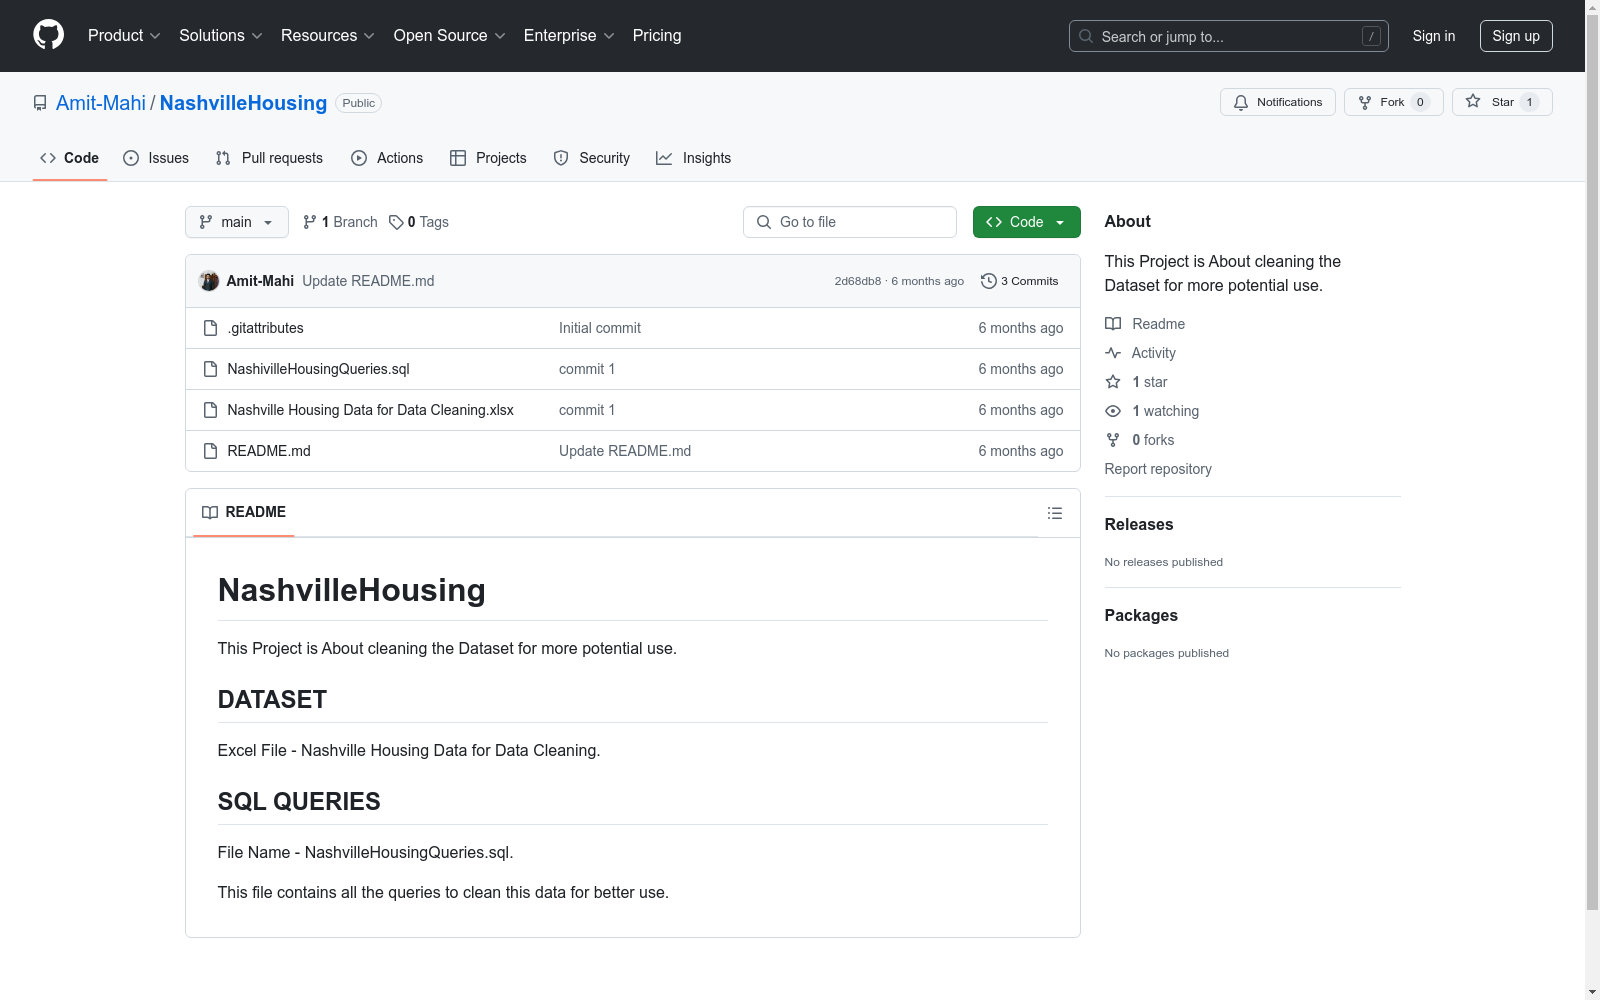The height and width of the screenshot is (1000, 1600).
Task: Expand the Solutions dropdown
Action: pos(220,36)
